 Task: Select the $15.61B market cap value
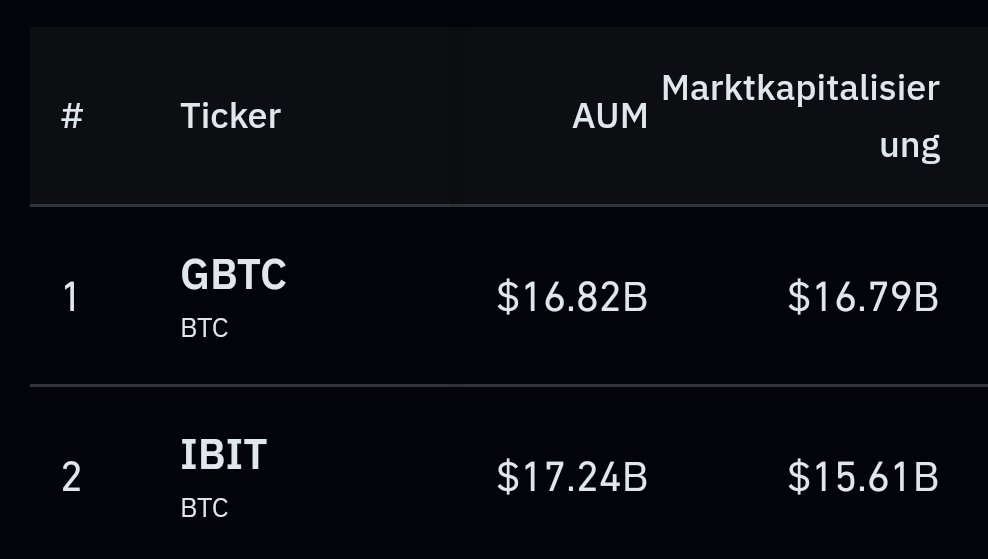863,477
